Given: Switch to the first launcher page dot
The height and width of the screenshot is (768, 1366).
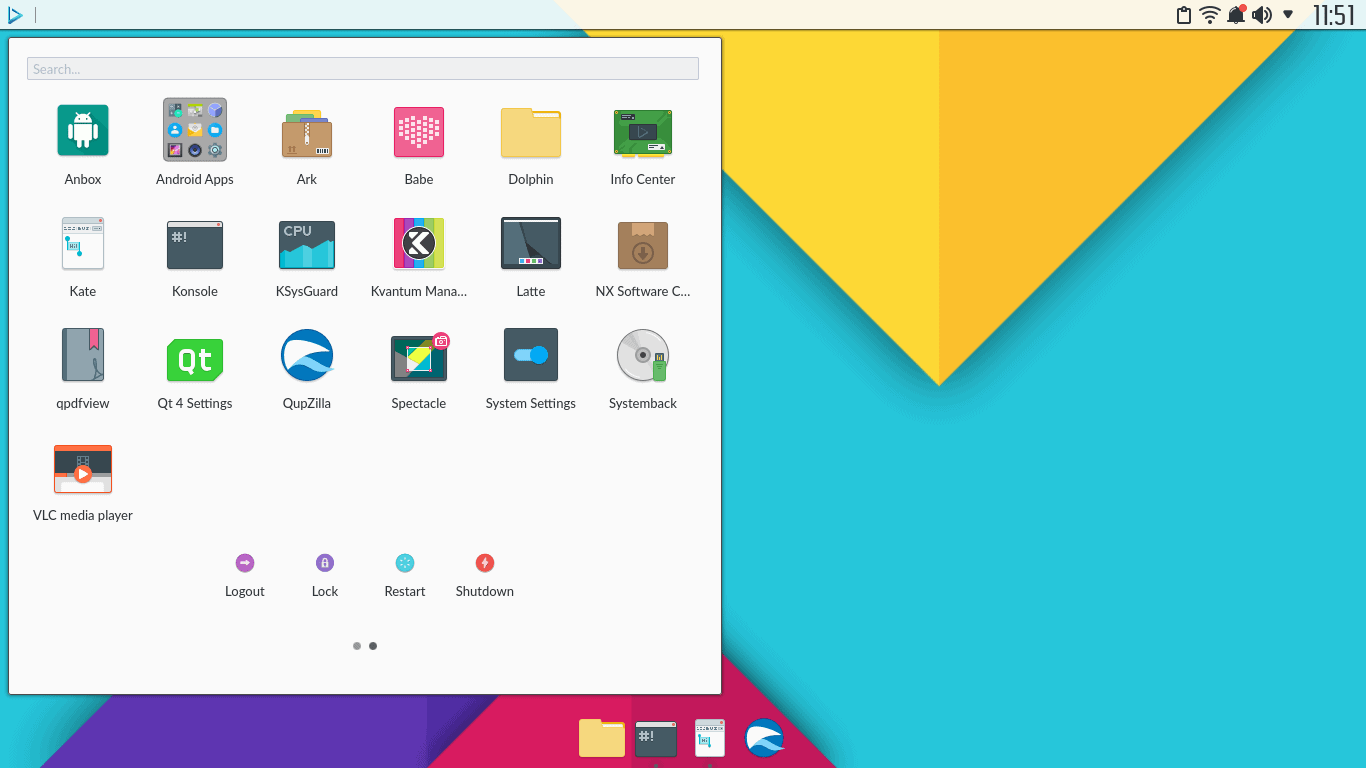Looking at the screenshot, I should pos(357,646).
